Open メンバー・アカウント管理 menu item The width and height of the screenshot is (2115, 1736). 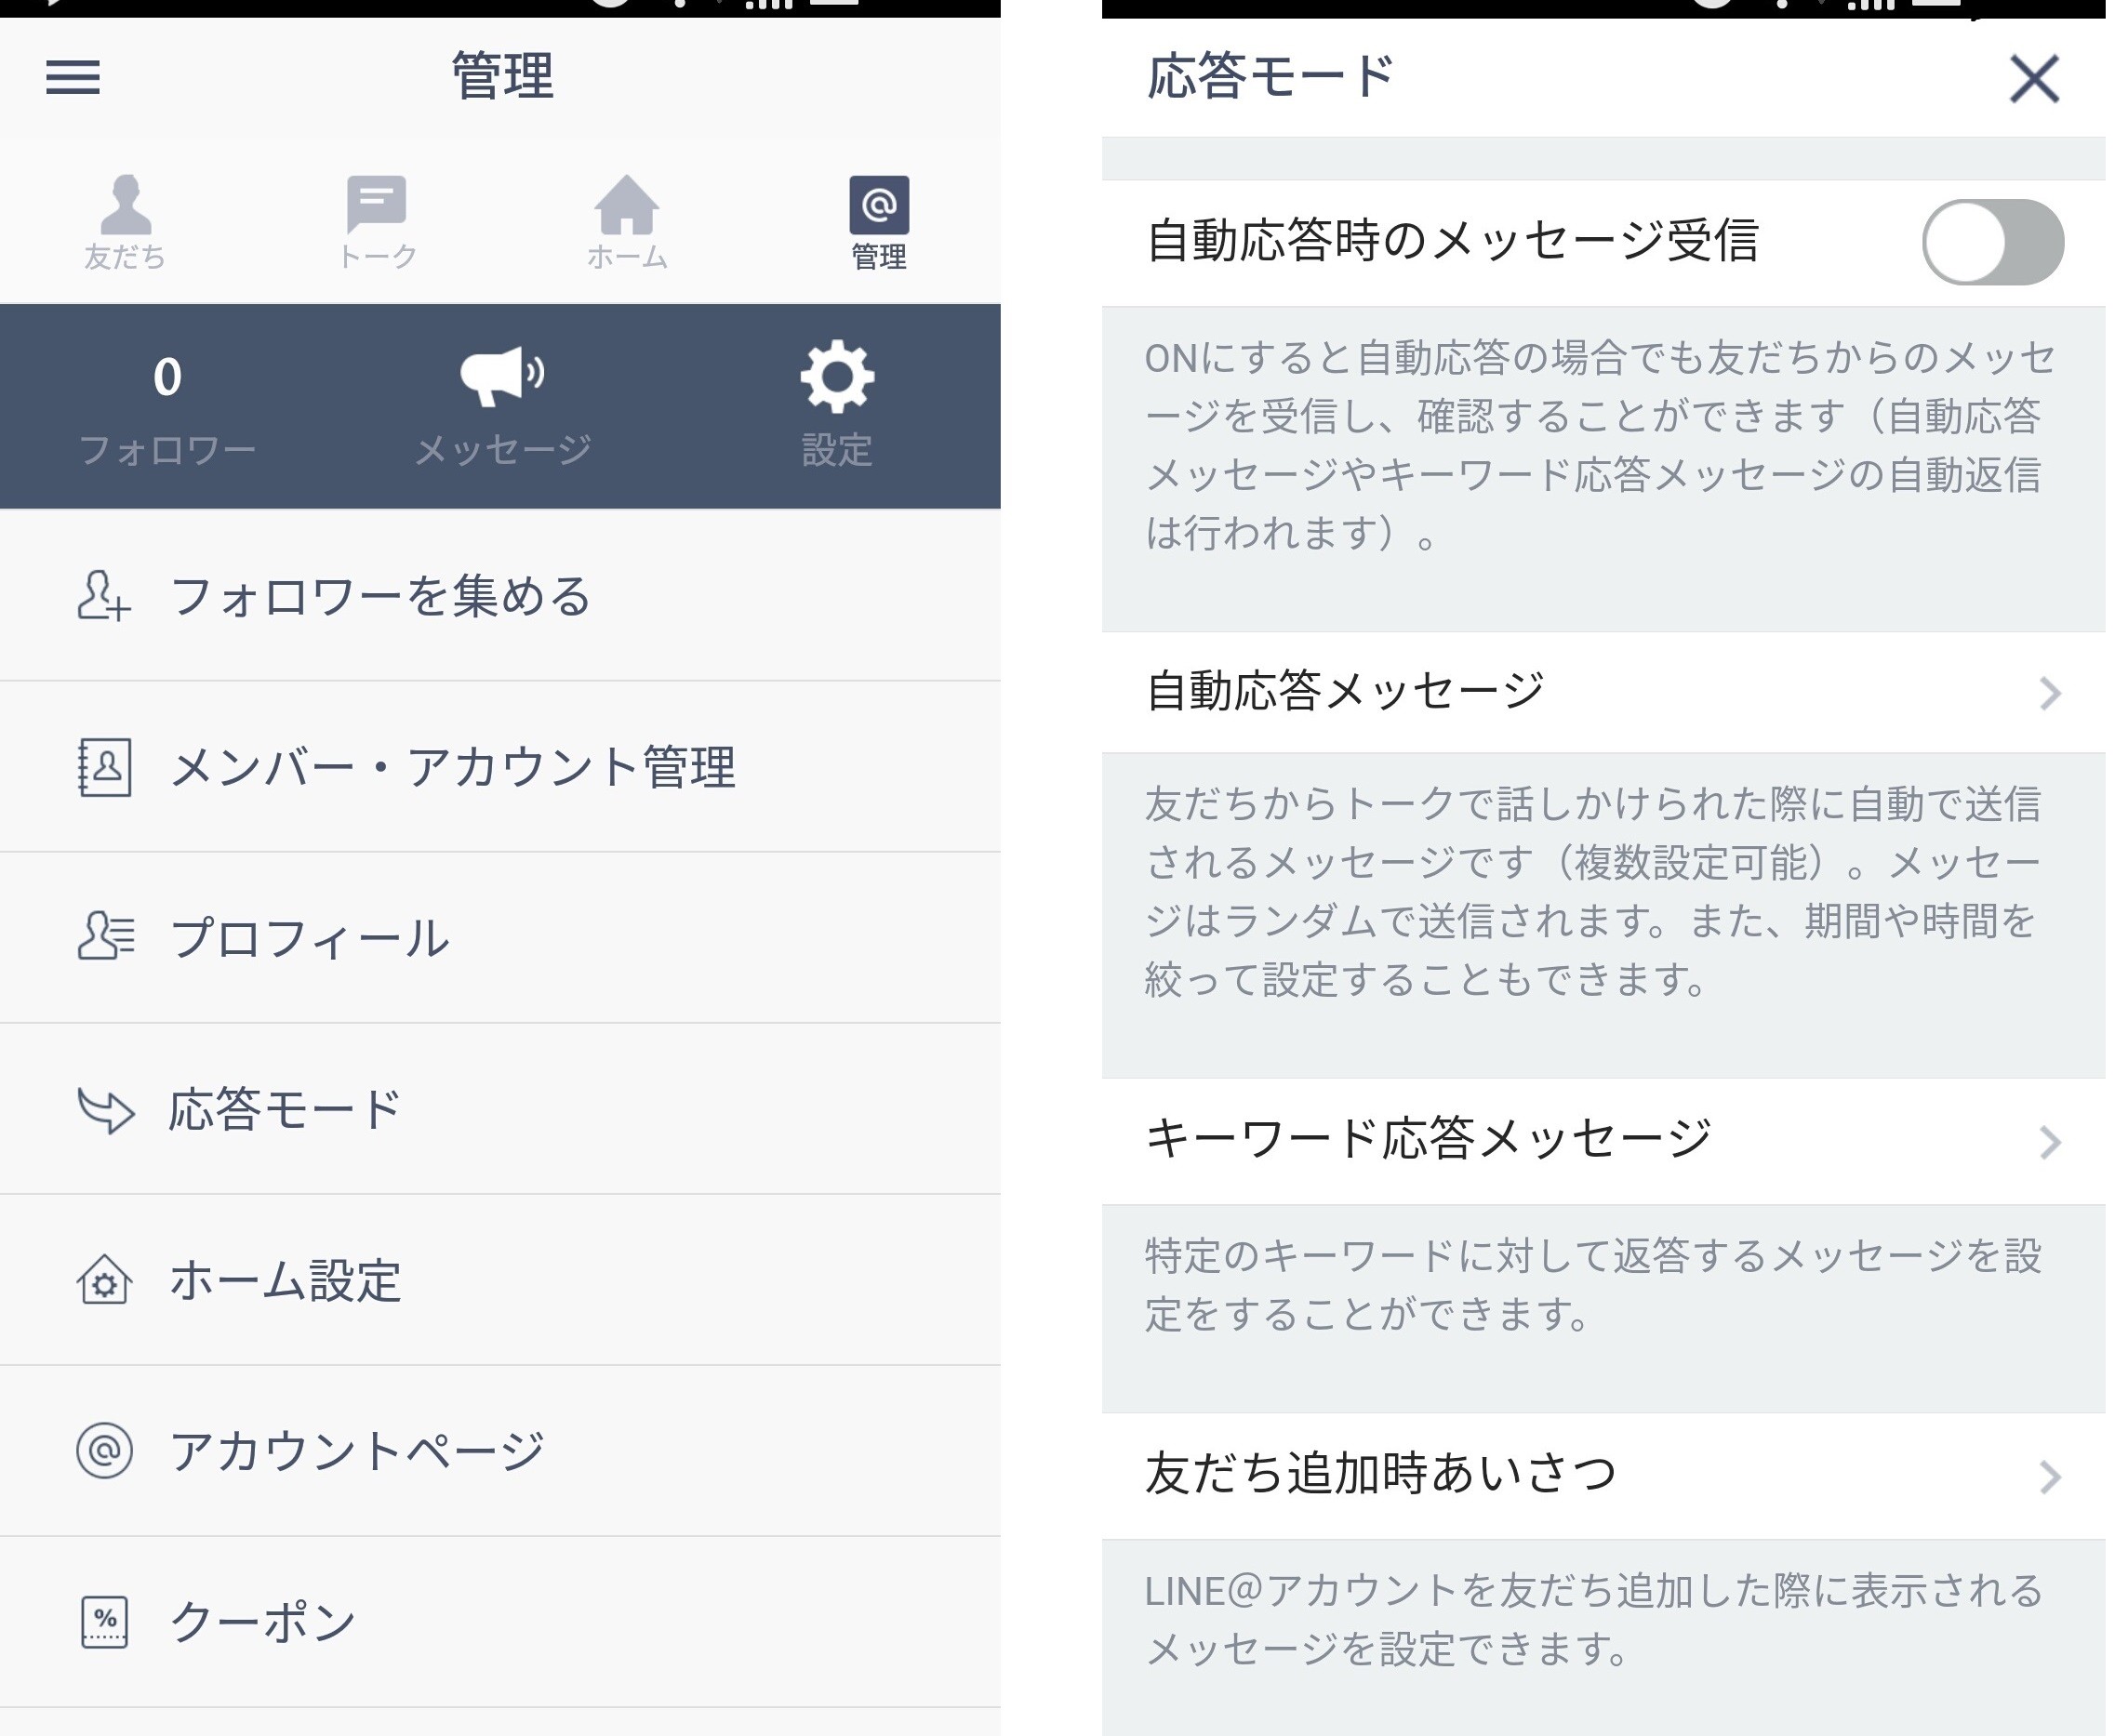[x=452, y=767]
